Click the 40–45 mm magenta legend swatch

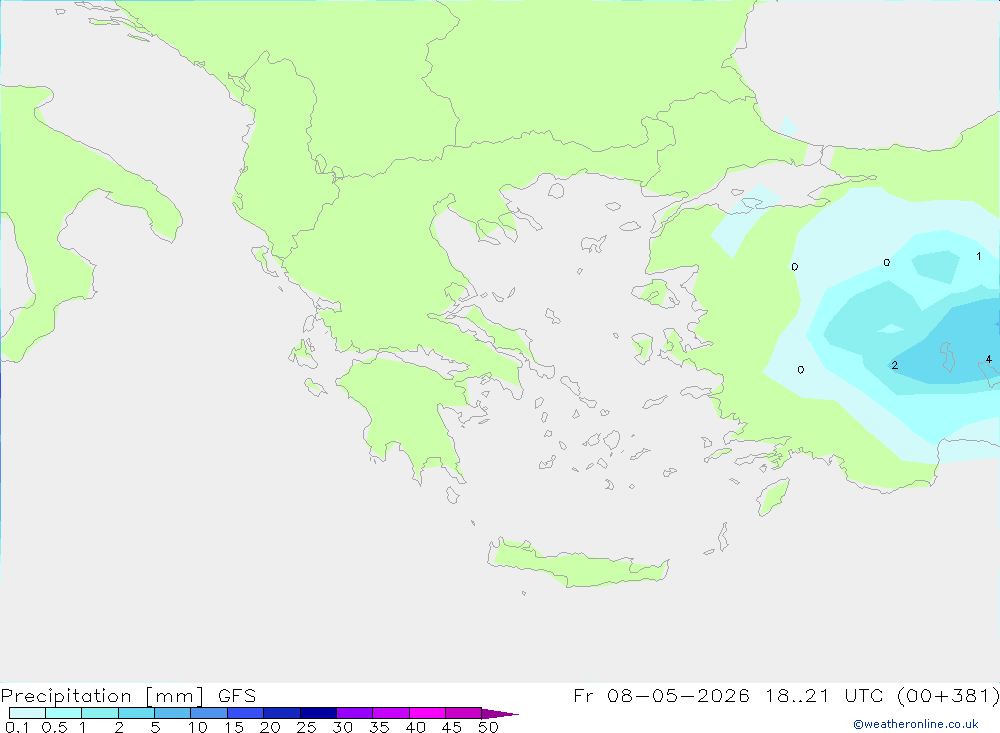click(x=427, y=713)
